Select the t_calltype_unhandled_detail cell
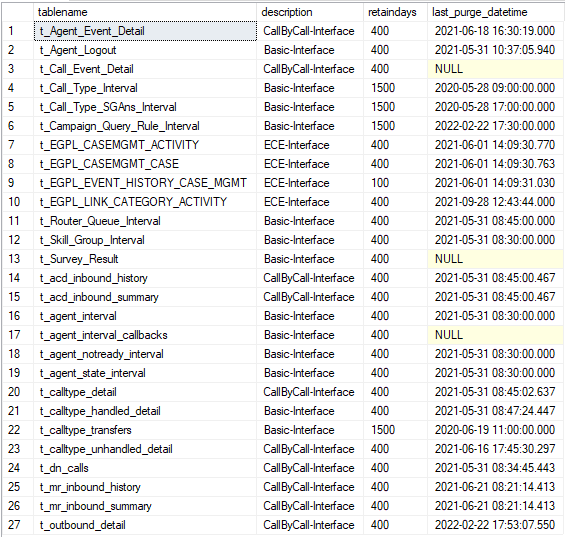This screenshot has width=565, height=537. pyautogui.click(x=145, y=449)
